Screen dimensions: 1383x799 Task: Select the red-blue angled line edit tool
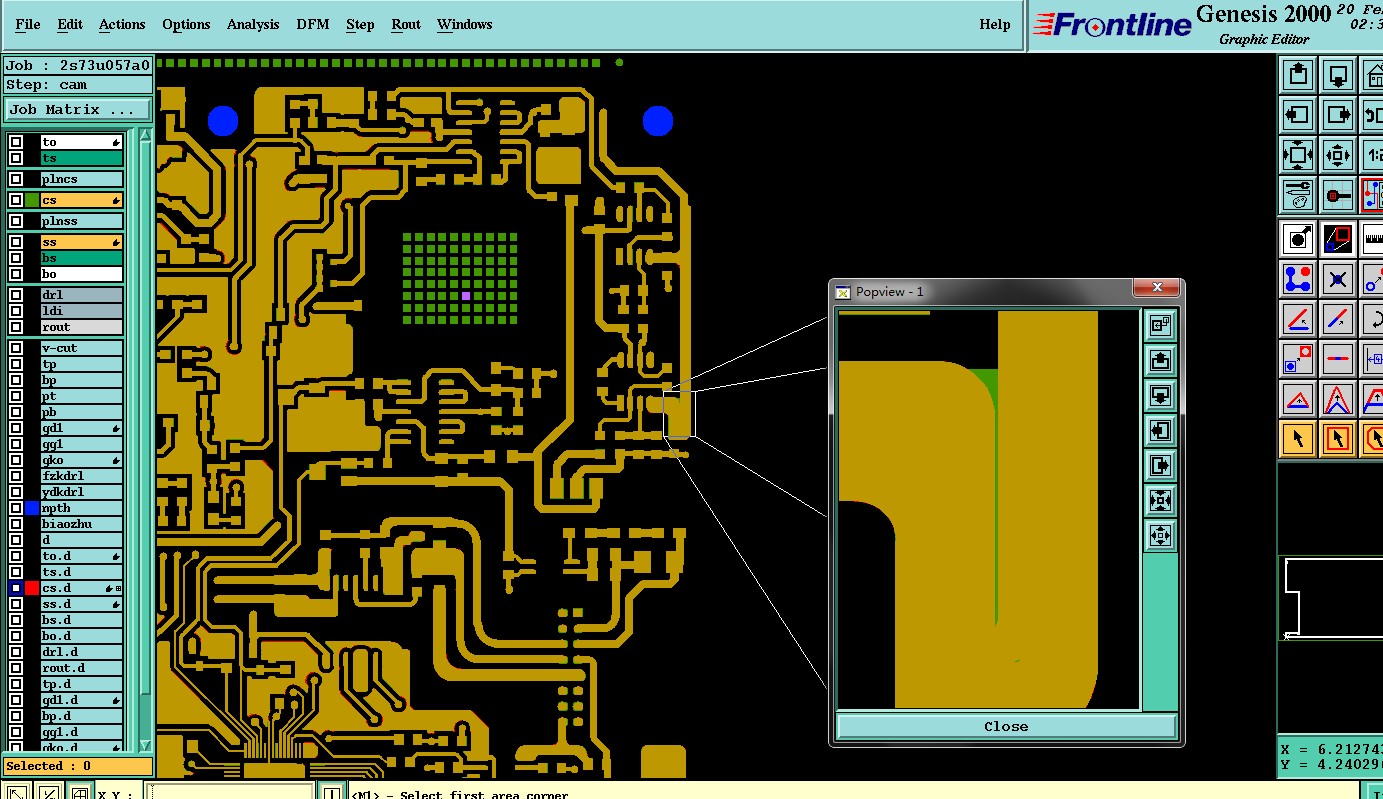(1298, 319)
